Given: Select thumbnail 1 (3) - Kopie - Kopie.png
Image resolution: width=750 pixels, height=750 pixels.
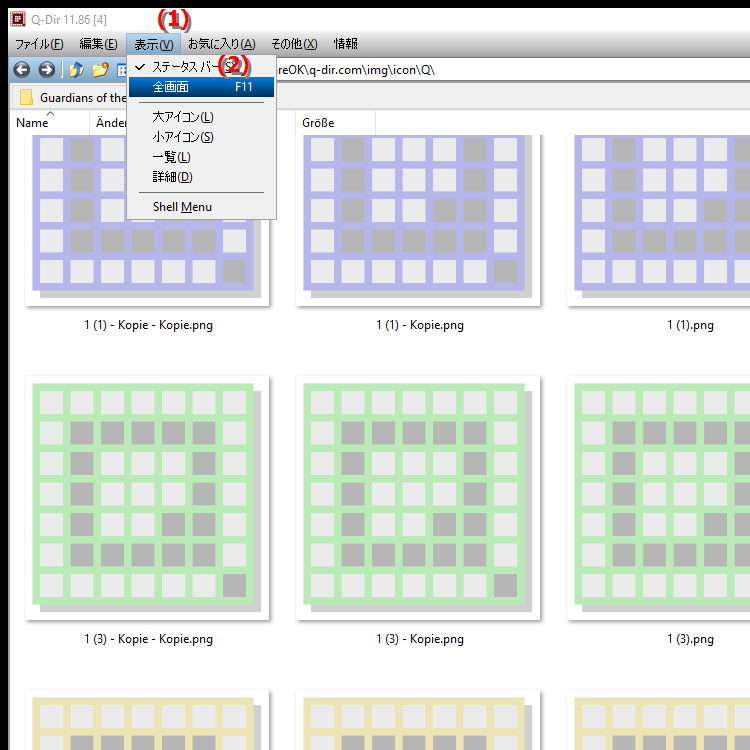Looking at the screenshot, I should 147,498.
